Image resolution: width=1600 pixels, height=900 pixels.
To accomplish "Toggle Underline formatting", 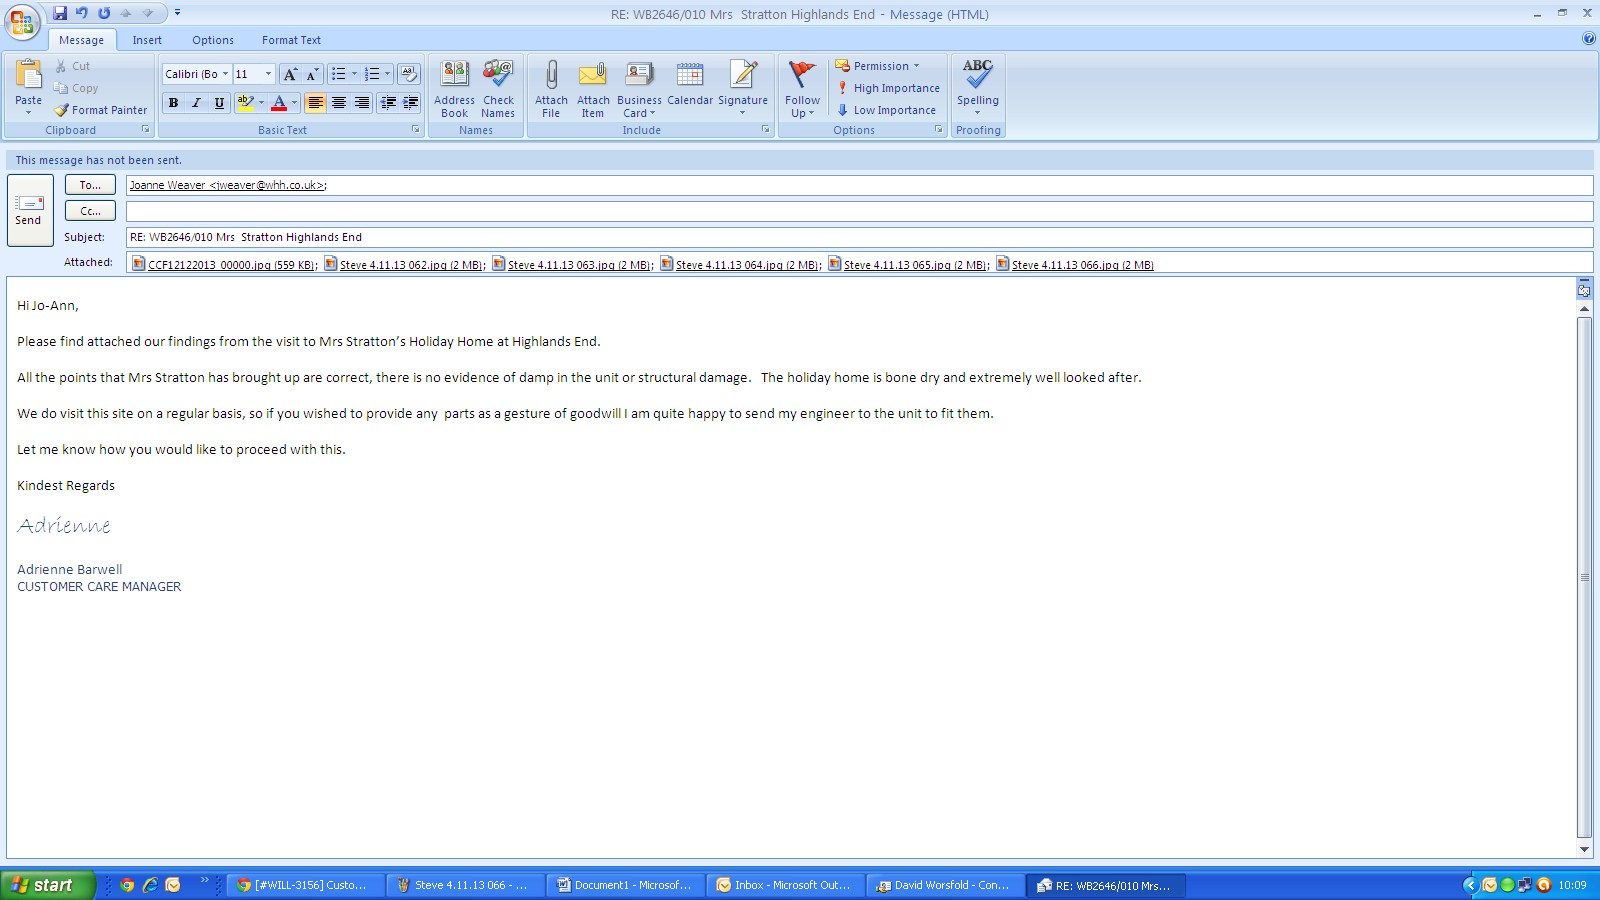I will click(219, 102).
